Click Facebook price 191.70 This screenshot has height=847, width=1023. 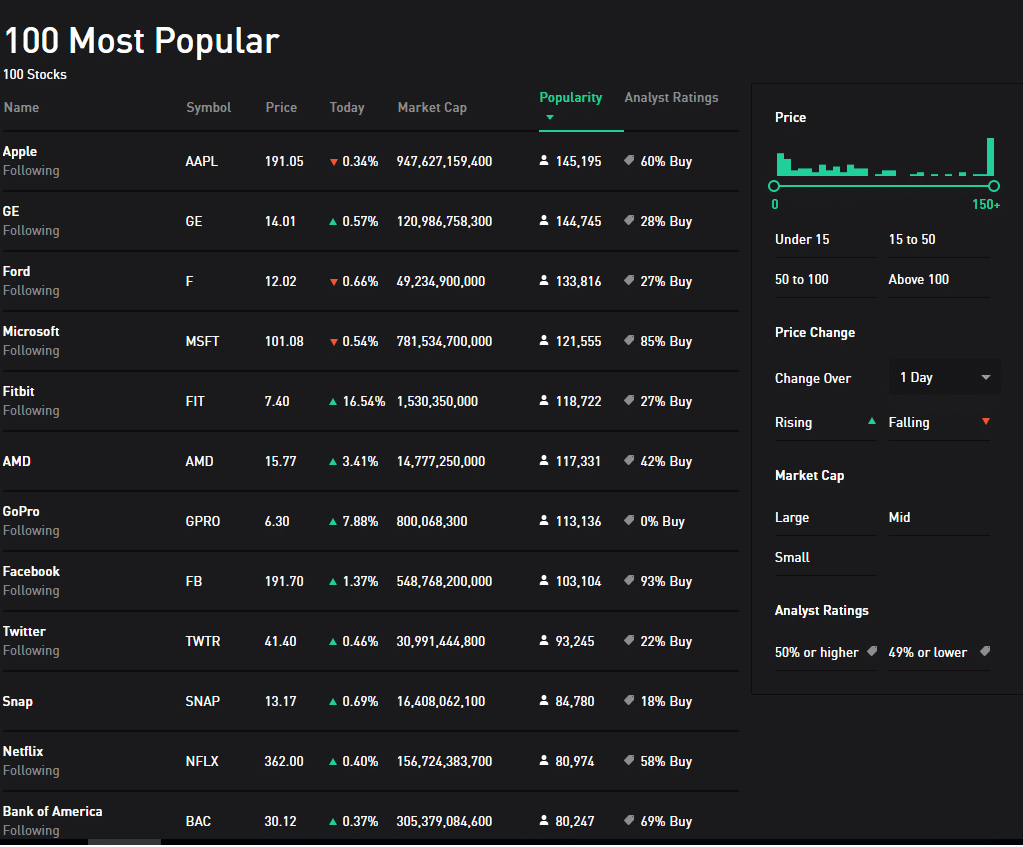click(x=284, y=581)
